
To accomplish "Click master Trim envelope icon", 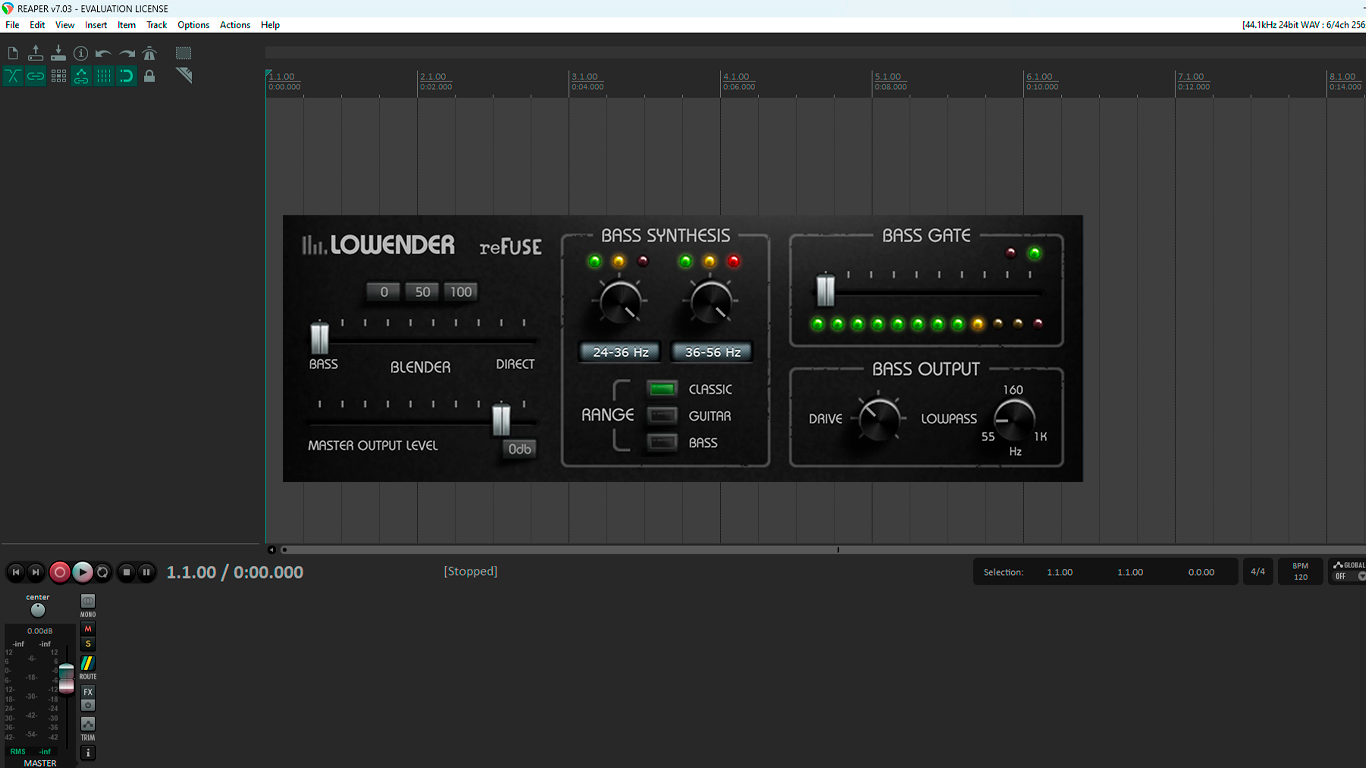I will (x=88, y=724).
